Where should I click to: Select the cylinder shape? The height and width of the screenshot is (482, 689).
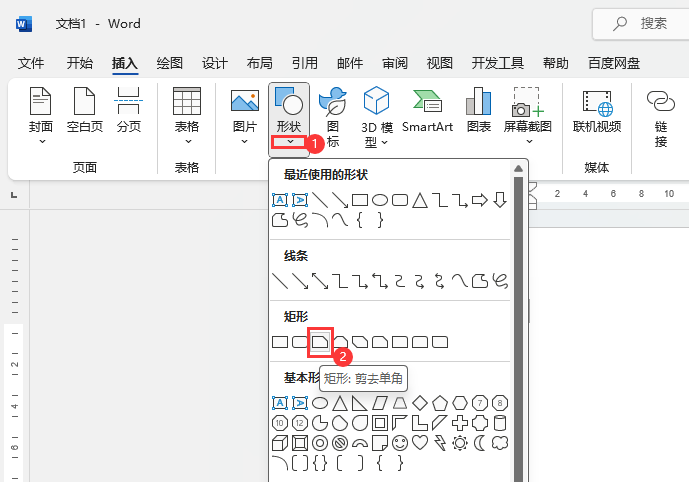point(500,423)
